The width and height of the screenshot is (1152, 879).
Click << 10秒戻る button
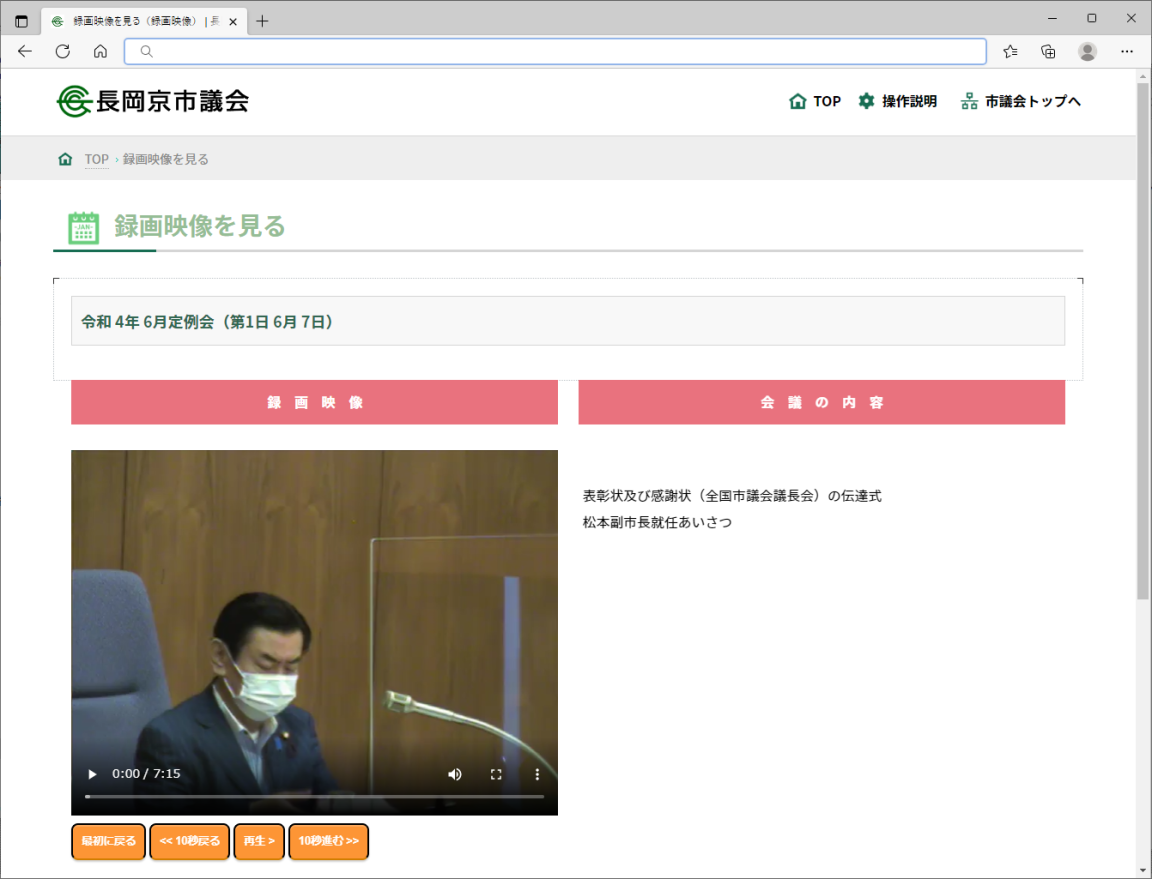(190, 841)
